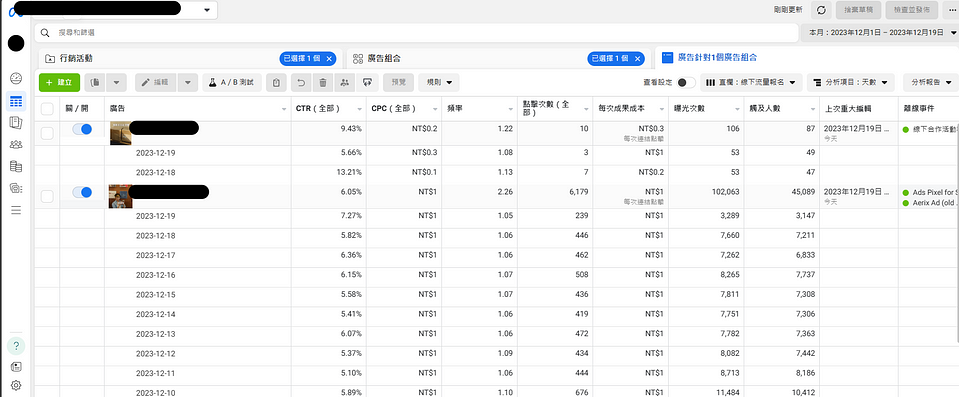959x397 pixels.
Task: Open the ads reporting pages icon in sidebar
Action: (x=16, y=123)
